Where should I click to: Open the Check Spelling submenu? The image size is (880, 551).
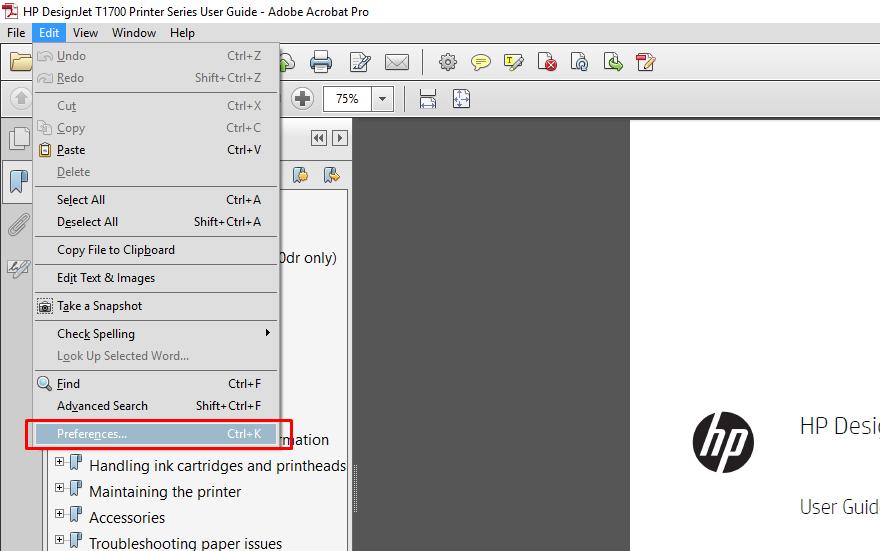coord(157,334)
